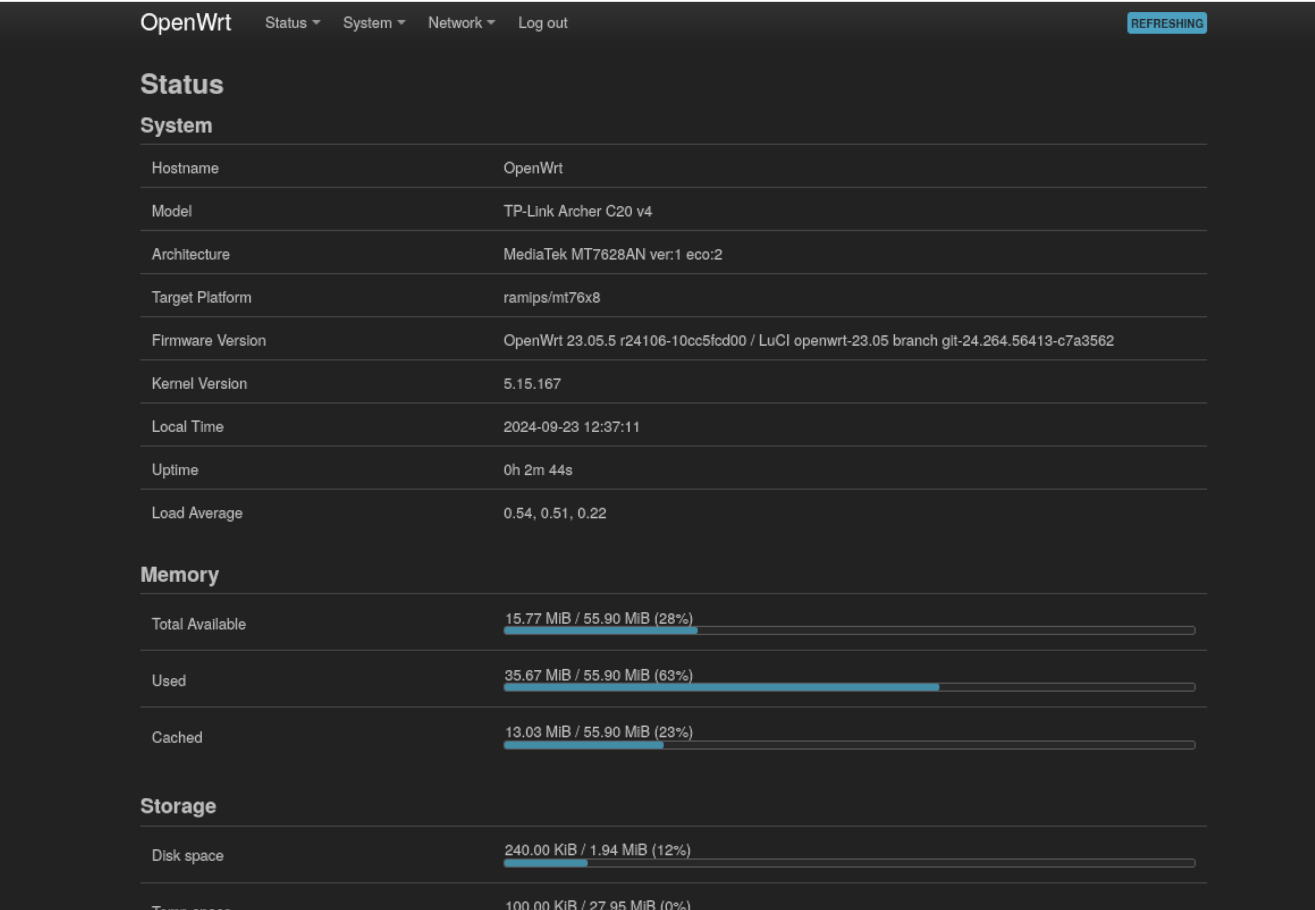Click the Firmware Version row label
This screenshot has height=910, width=1315.
click(x=209, y=341)
